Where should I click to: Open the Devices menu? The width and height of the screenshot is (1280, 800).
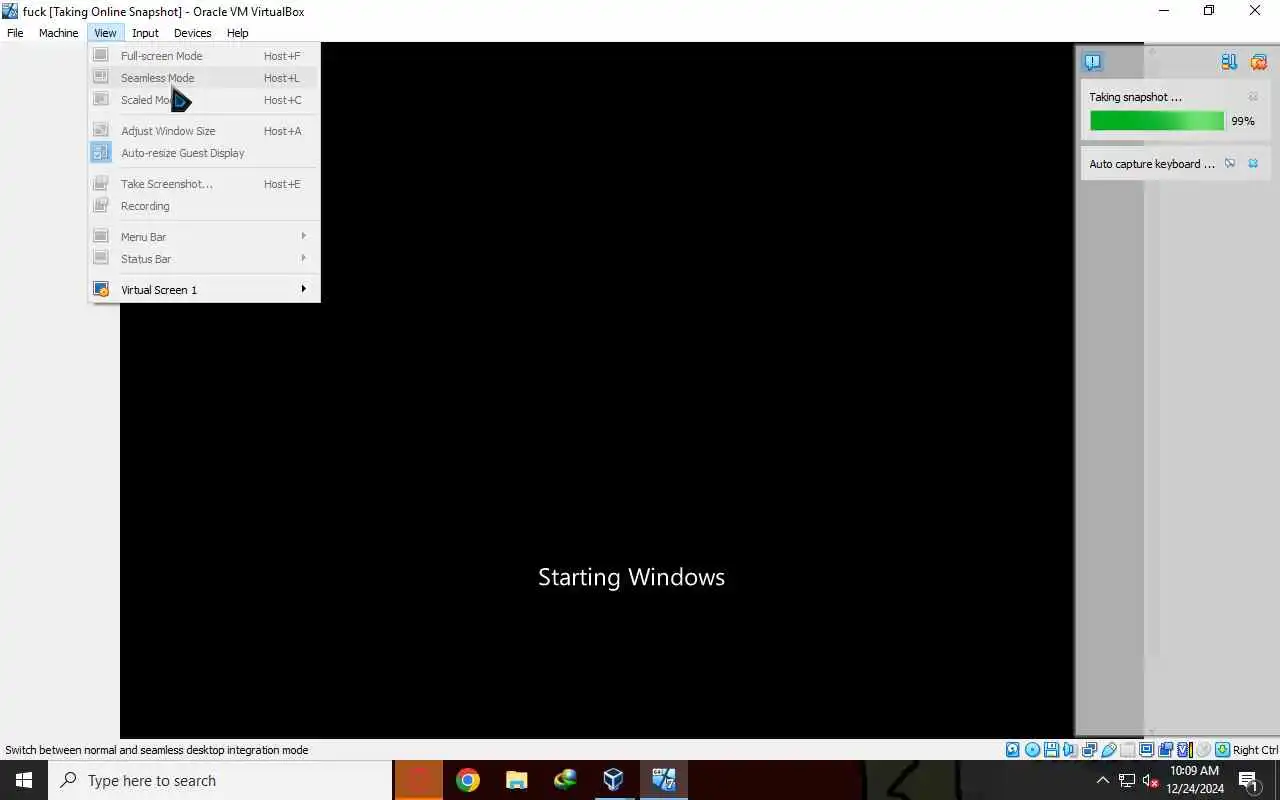tap(192, 33)
